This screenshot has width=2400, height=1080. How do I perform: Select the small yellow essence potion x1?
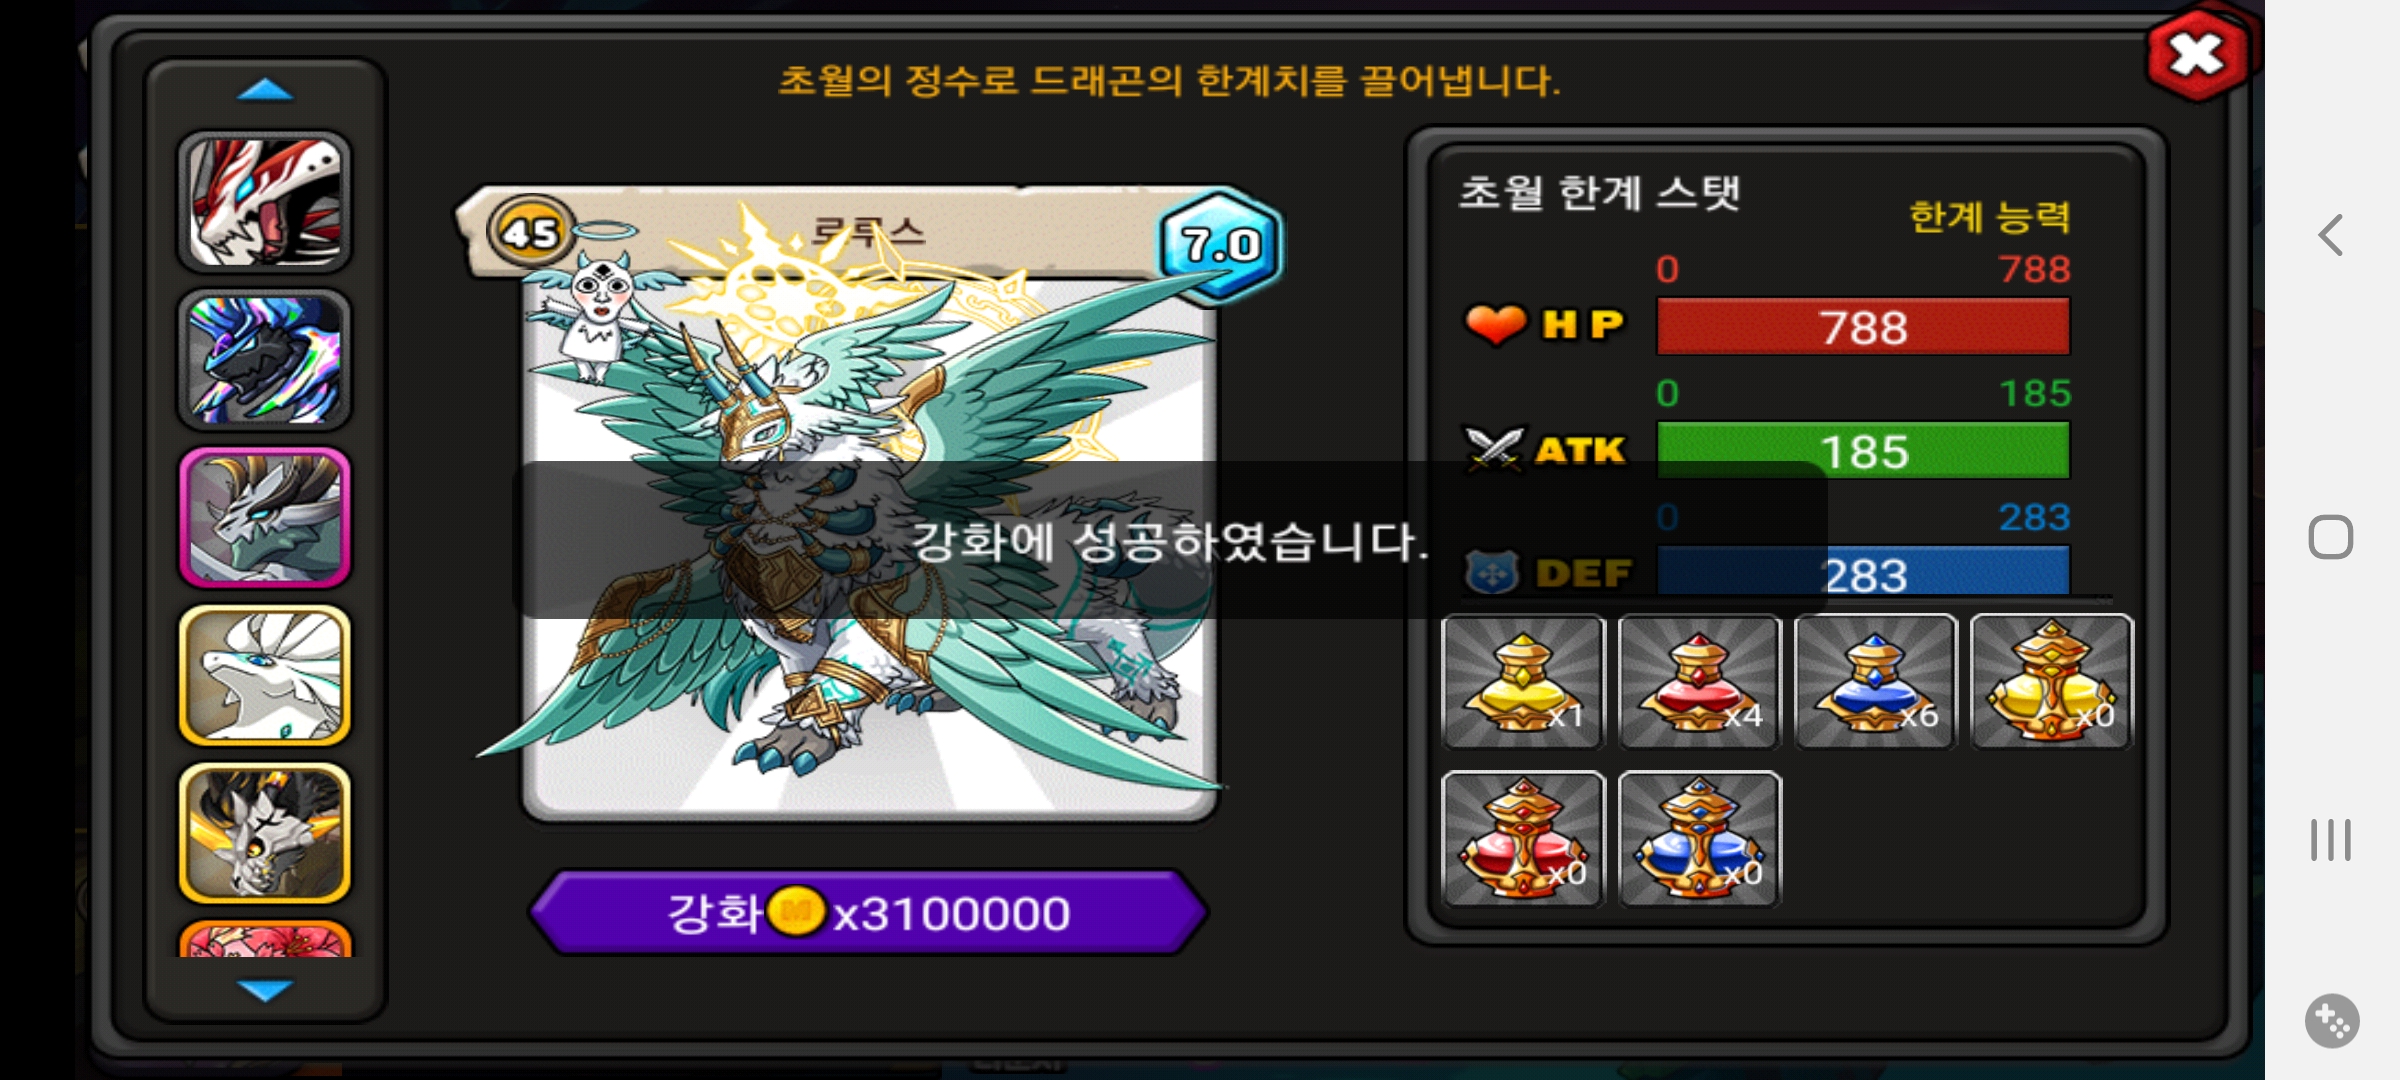coord(1523,682)
